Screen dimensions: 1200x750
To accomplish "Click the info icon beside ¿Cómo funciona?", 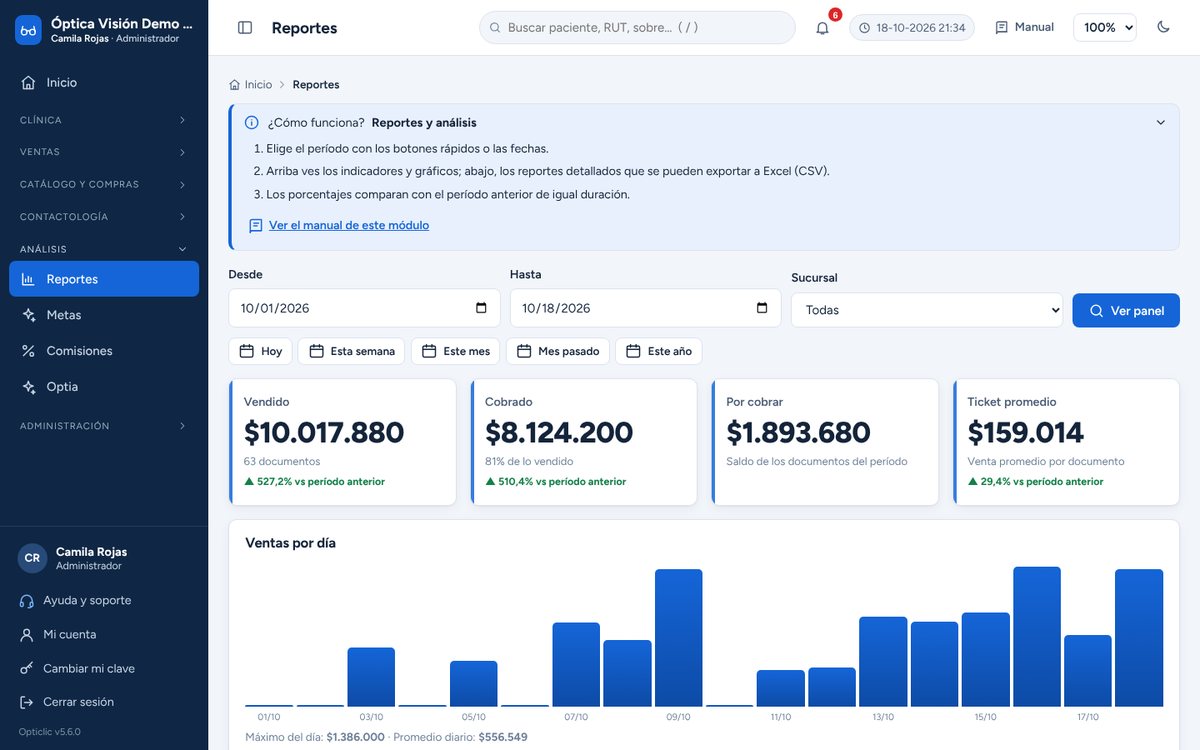I will [252, 123].
